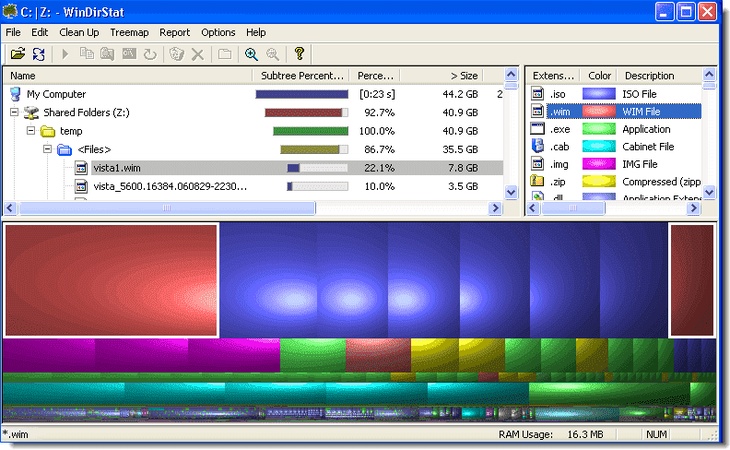Click the .img extension icon
The image size is (730, 450).
click(x=538, y=164)
